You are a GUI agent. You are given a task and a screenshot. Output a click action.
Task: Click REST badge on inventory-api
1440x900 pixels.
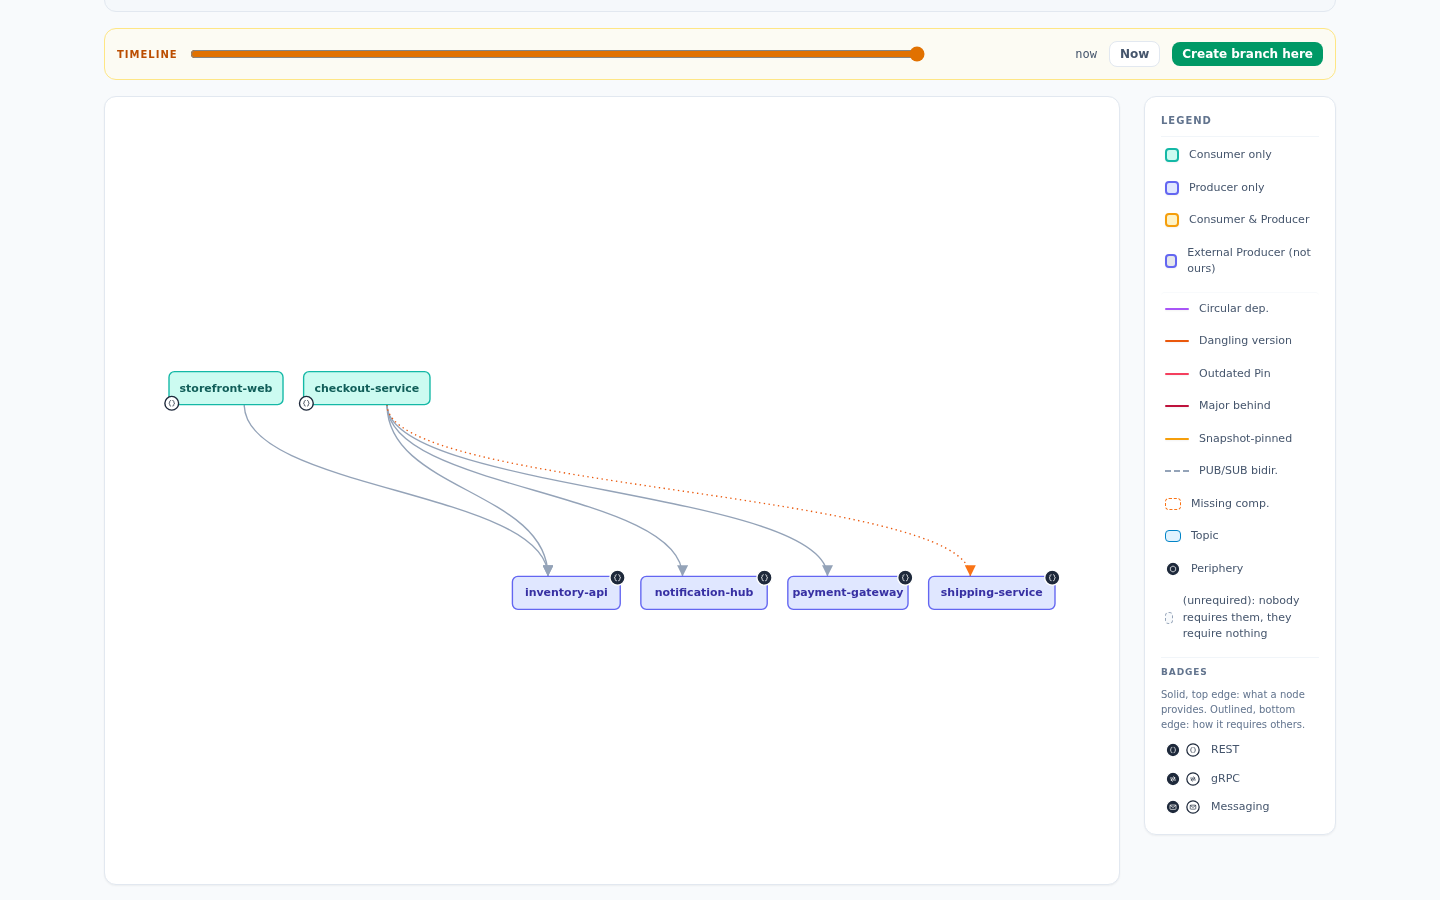click(617, 578)
